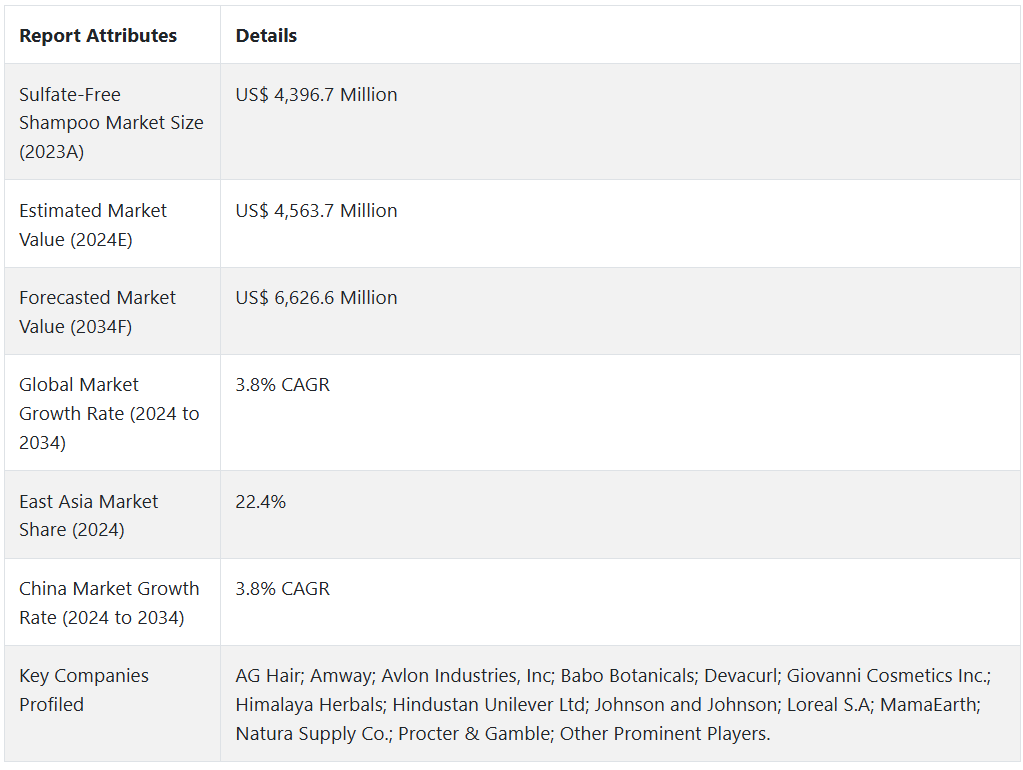This screenshot has height=770, width=1023.
Task: Select the Global Market Growth Rate cell
Action: click(x=109, y=413)
